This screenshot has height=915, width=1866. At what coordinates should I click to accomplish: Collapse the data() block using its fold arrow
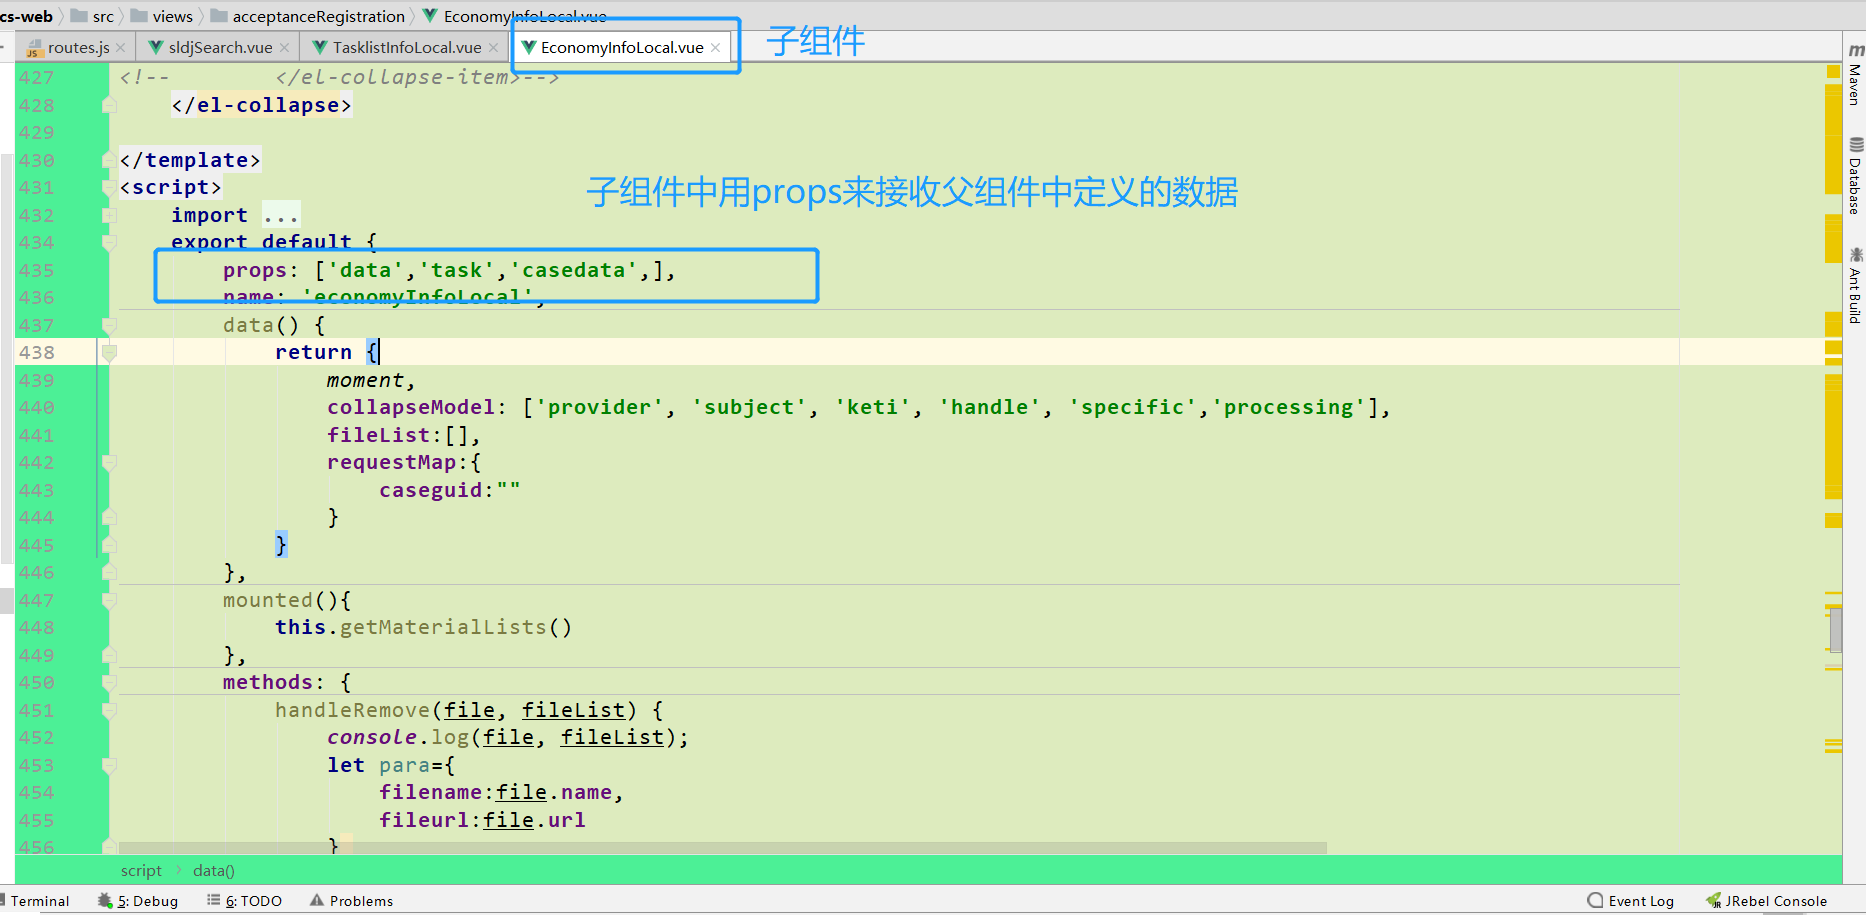pos(108,325)
